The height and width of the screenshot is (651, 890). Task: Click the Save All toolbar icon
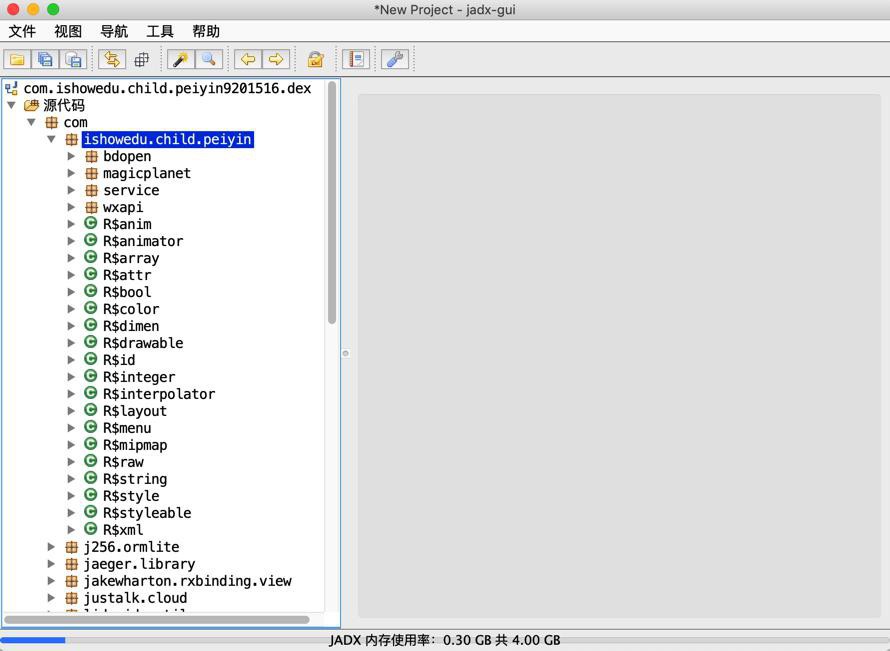click(45, 59)
